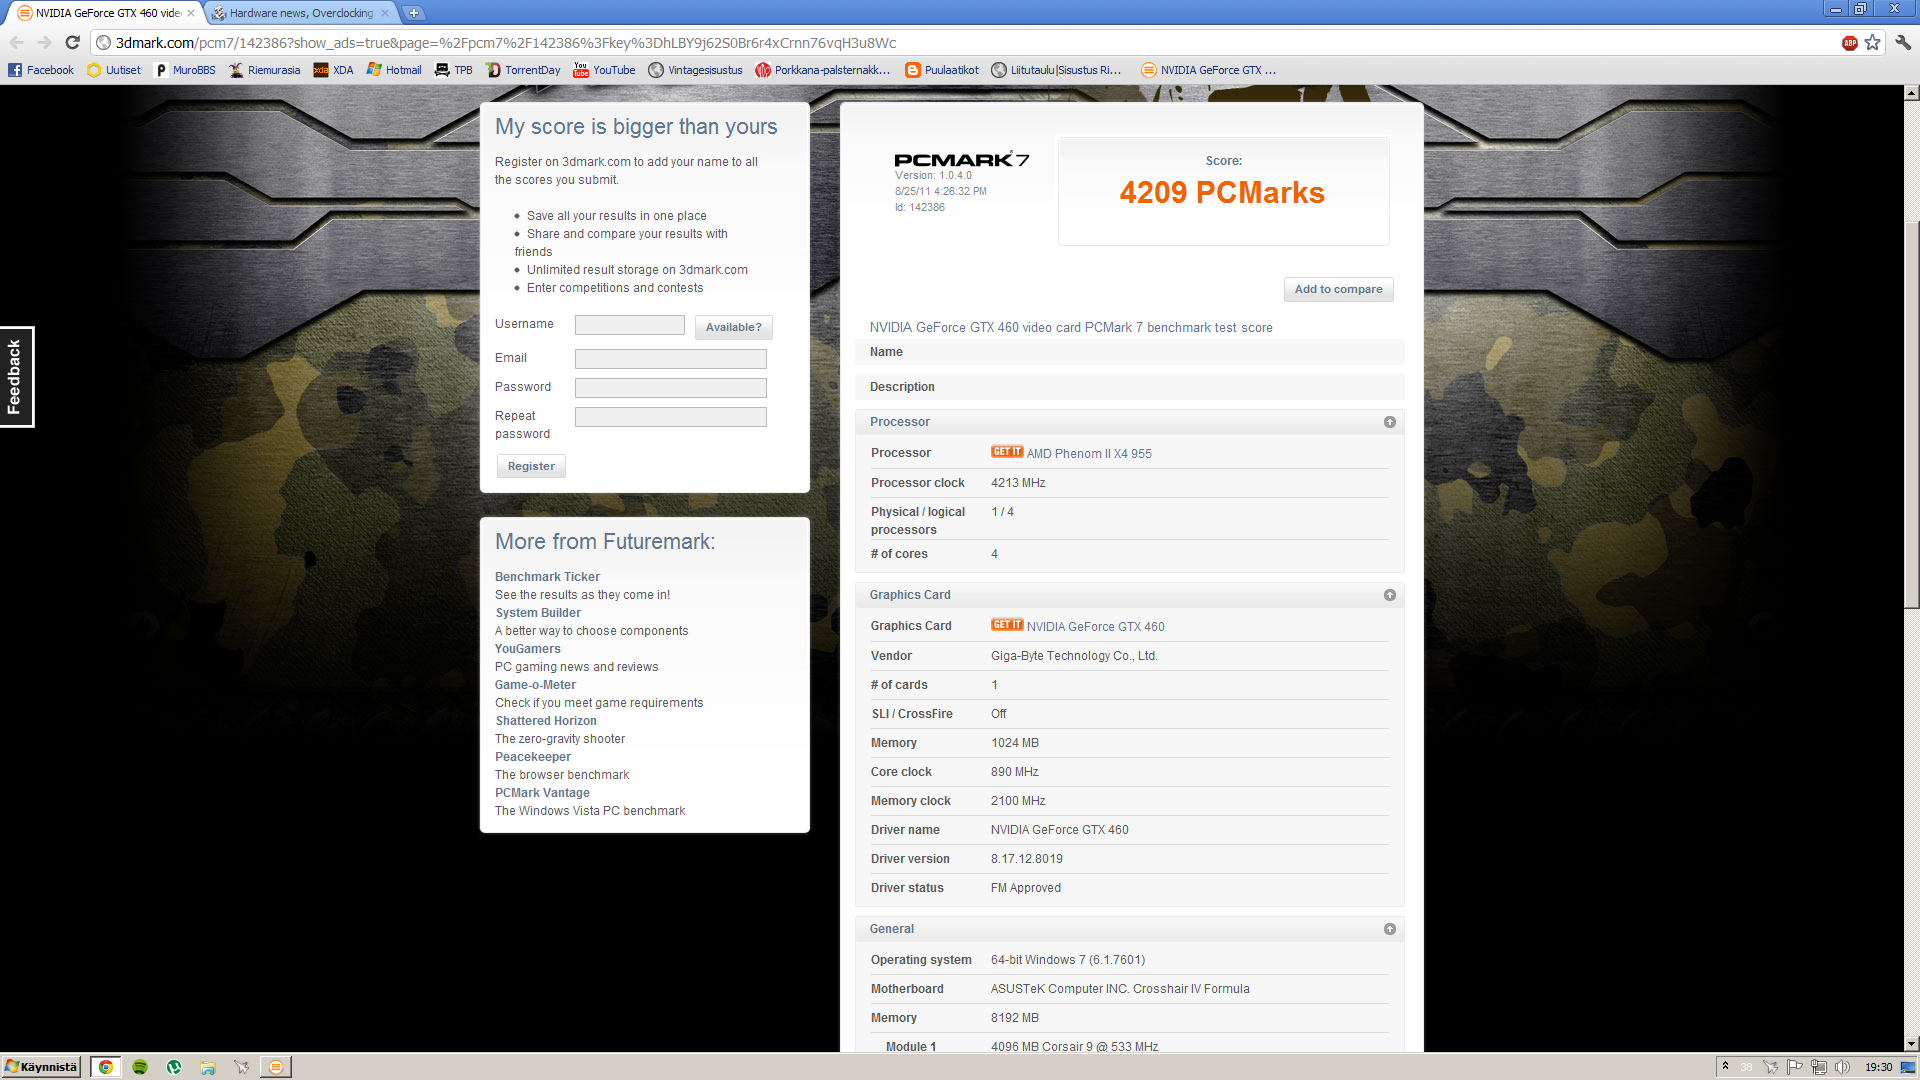Go back with the browser back arrow

pyautogui.click(x=16, y=42)
